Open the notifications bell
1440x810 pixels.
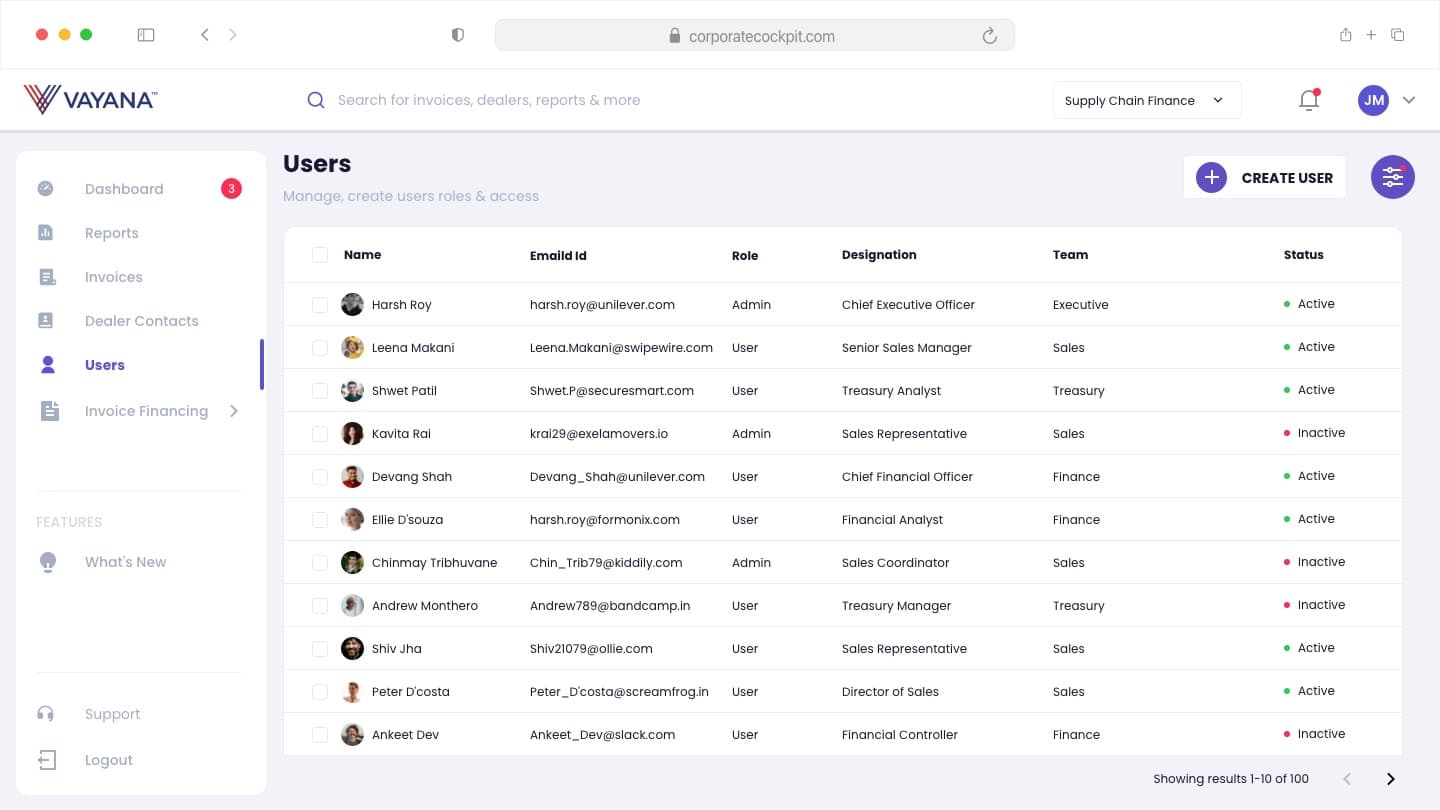[x=1309, y=100]
